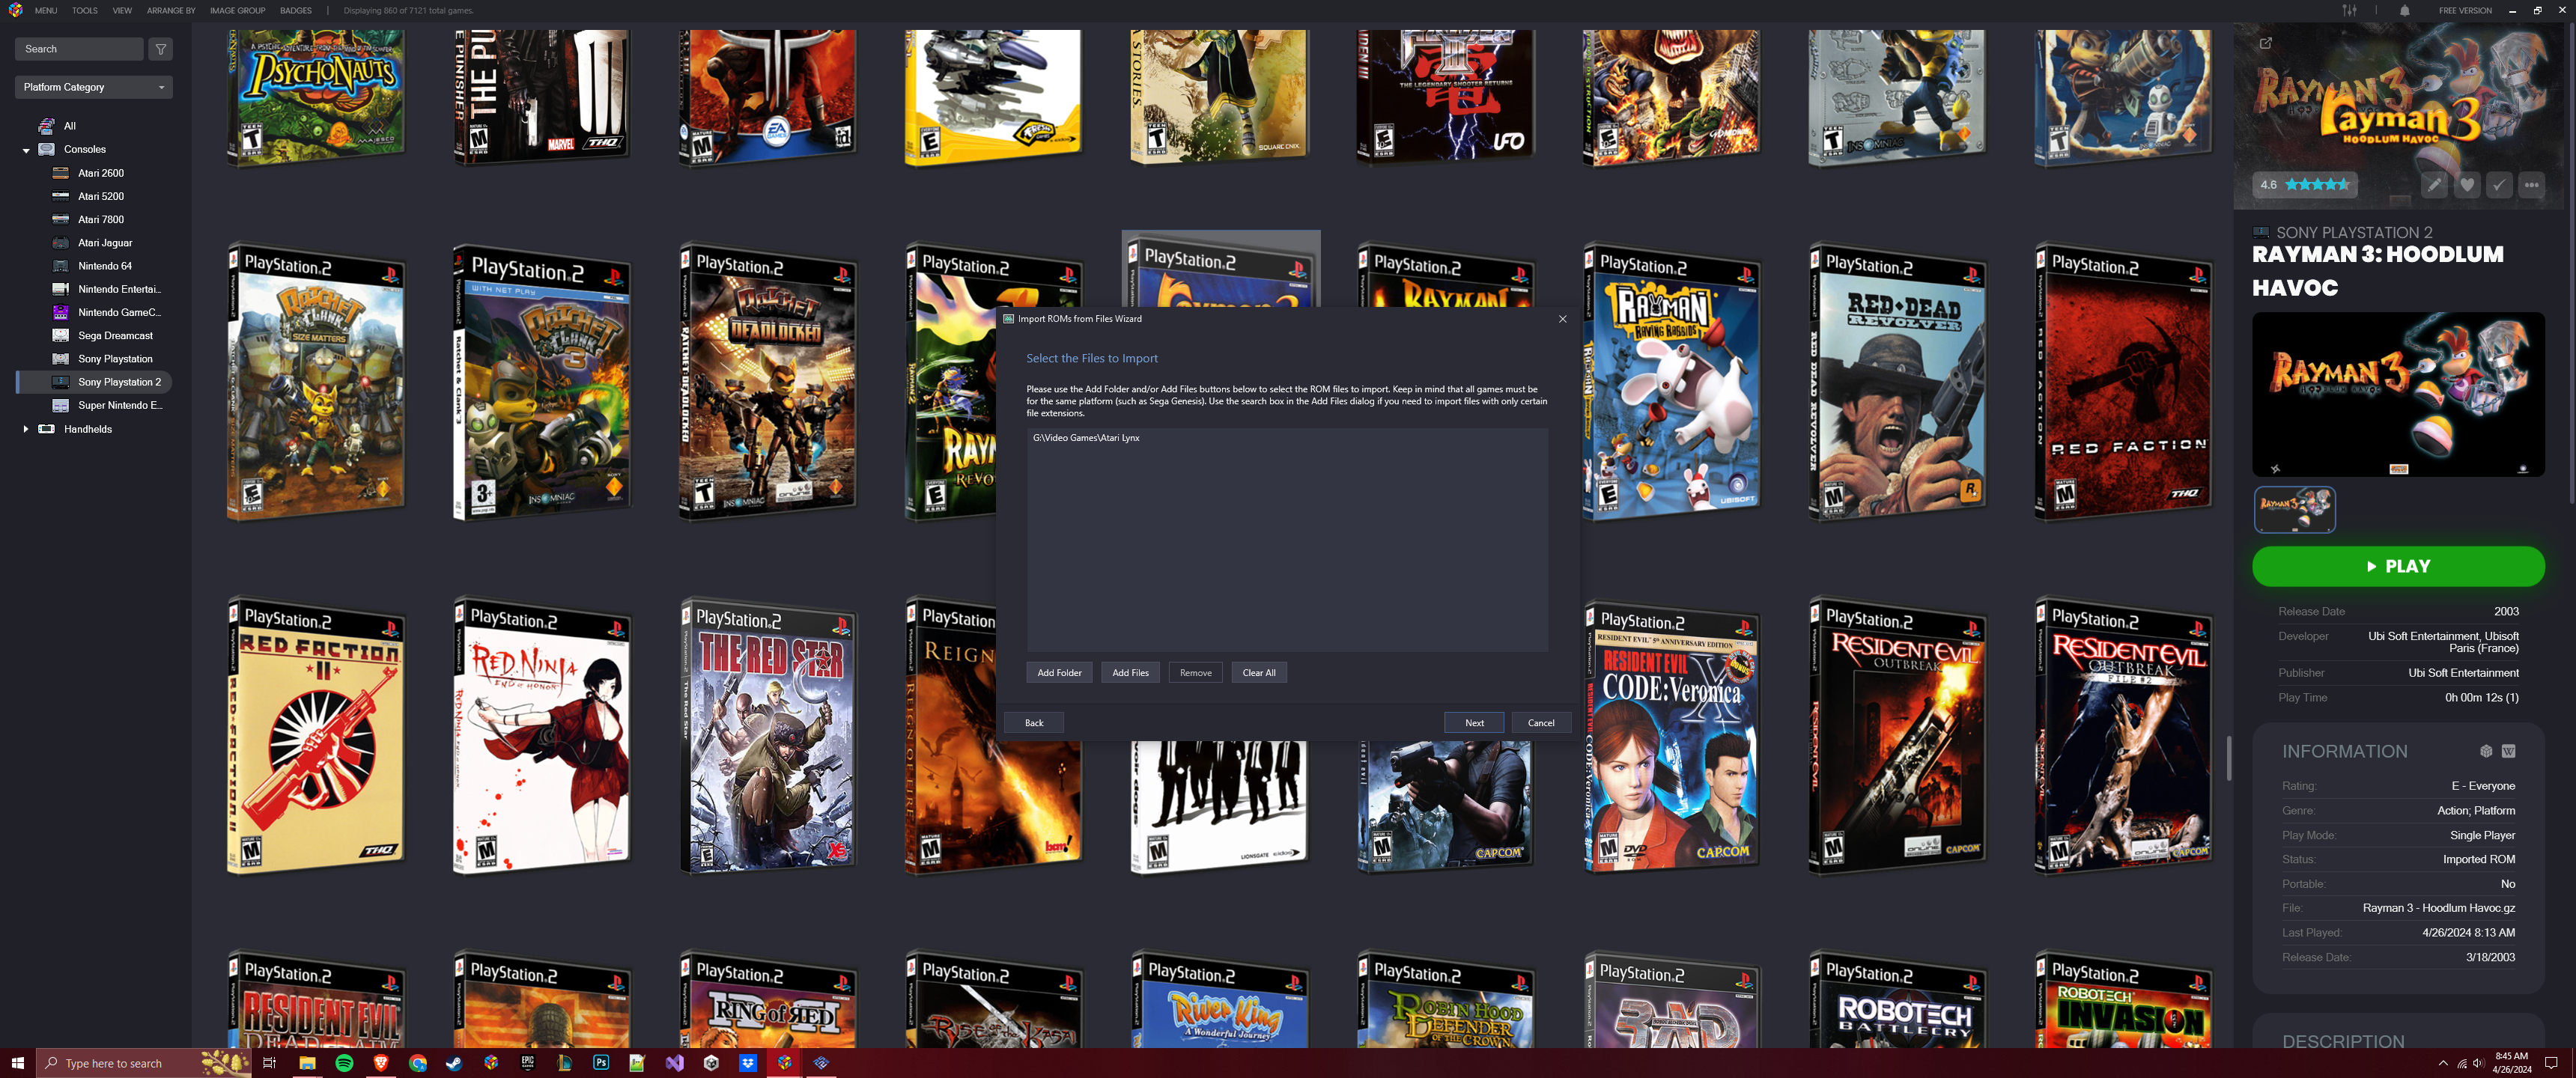Open the filter funnel icon beside Search
This screenshot has height=1078, width=2576.
pyautogui.click(x=160, y=49)
